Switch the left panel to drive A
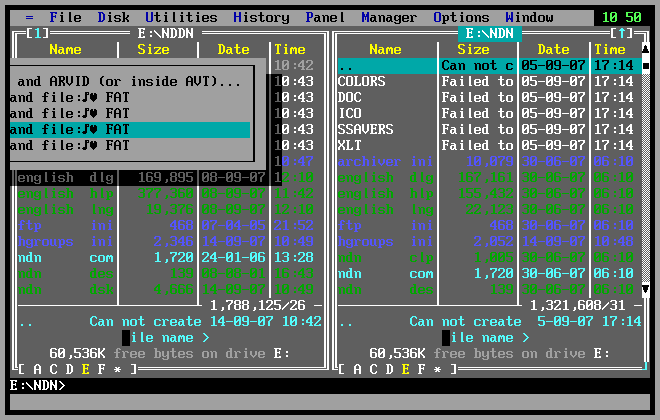660x420 pixels. click(x=37, y=369)
